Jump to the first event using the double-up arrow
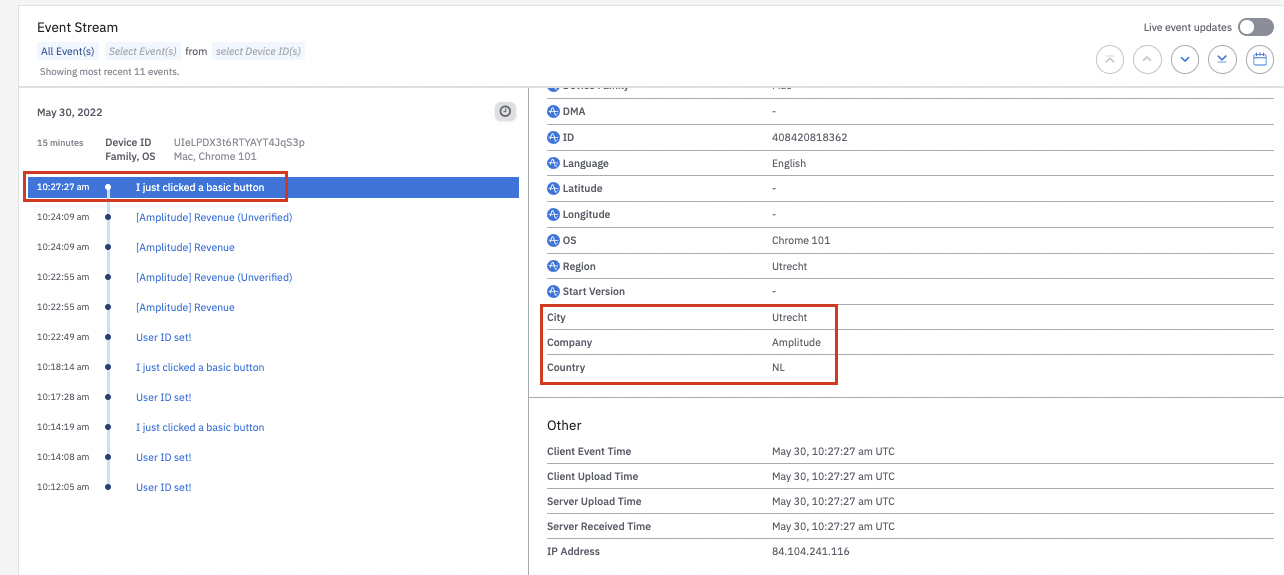Image resolution: width=1284 pixels, height=575 pixels. coord(1109,60)
